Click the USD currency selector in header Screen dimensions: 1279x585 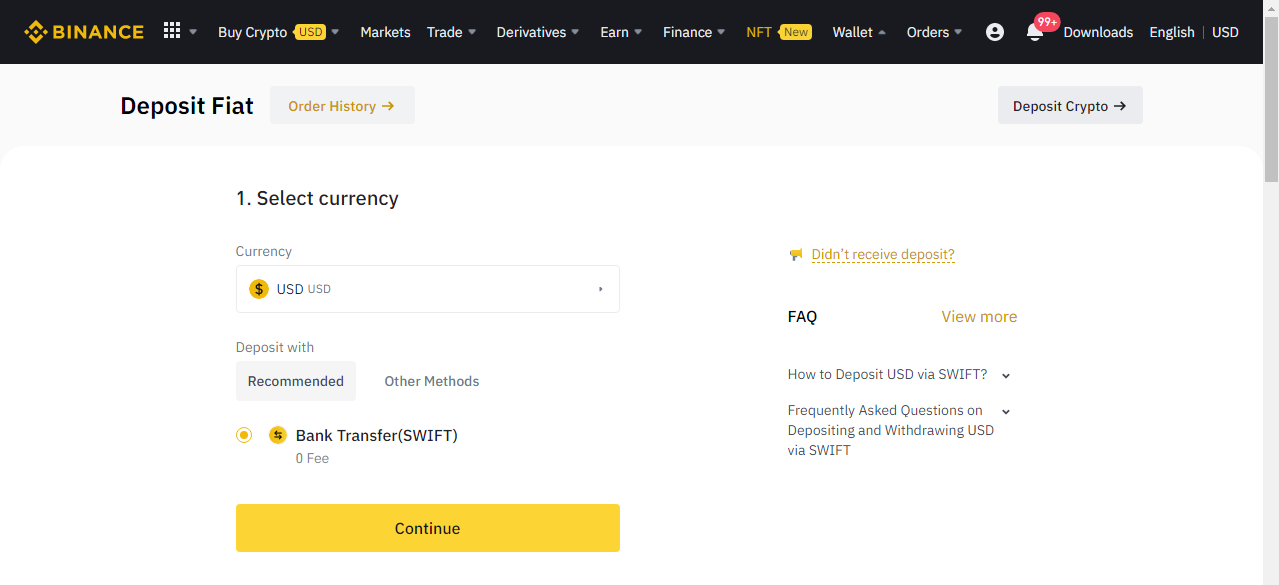1225,32
